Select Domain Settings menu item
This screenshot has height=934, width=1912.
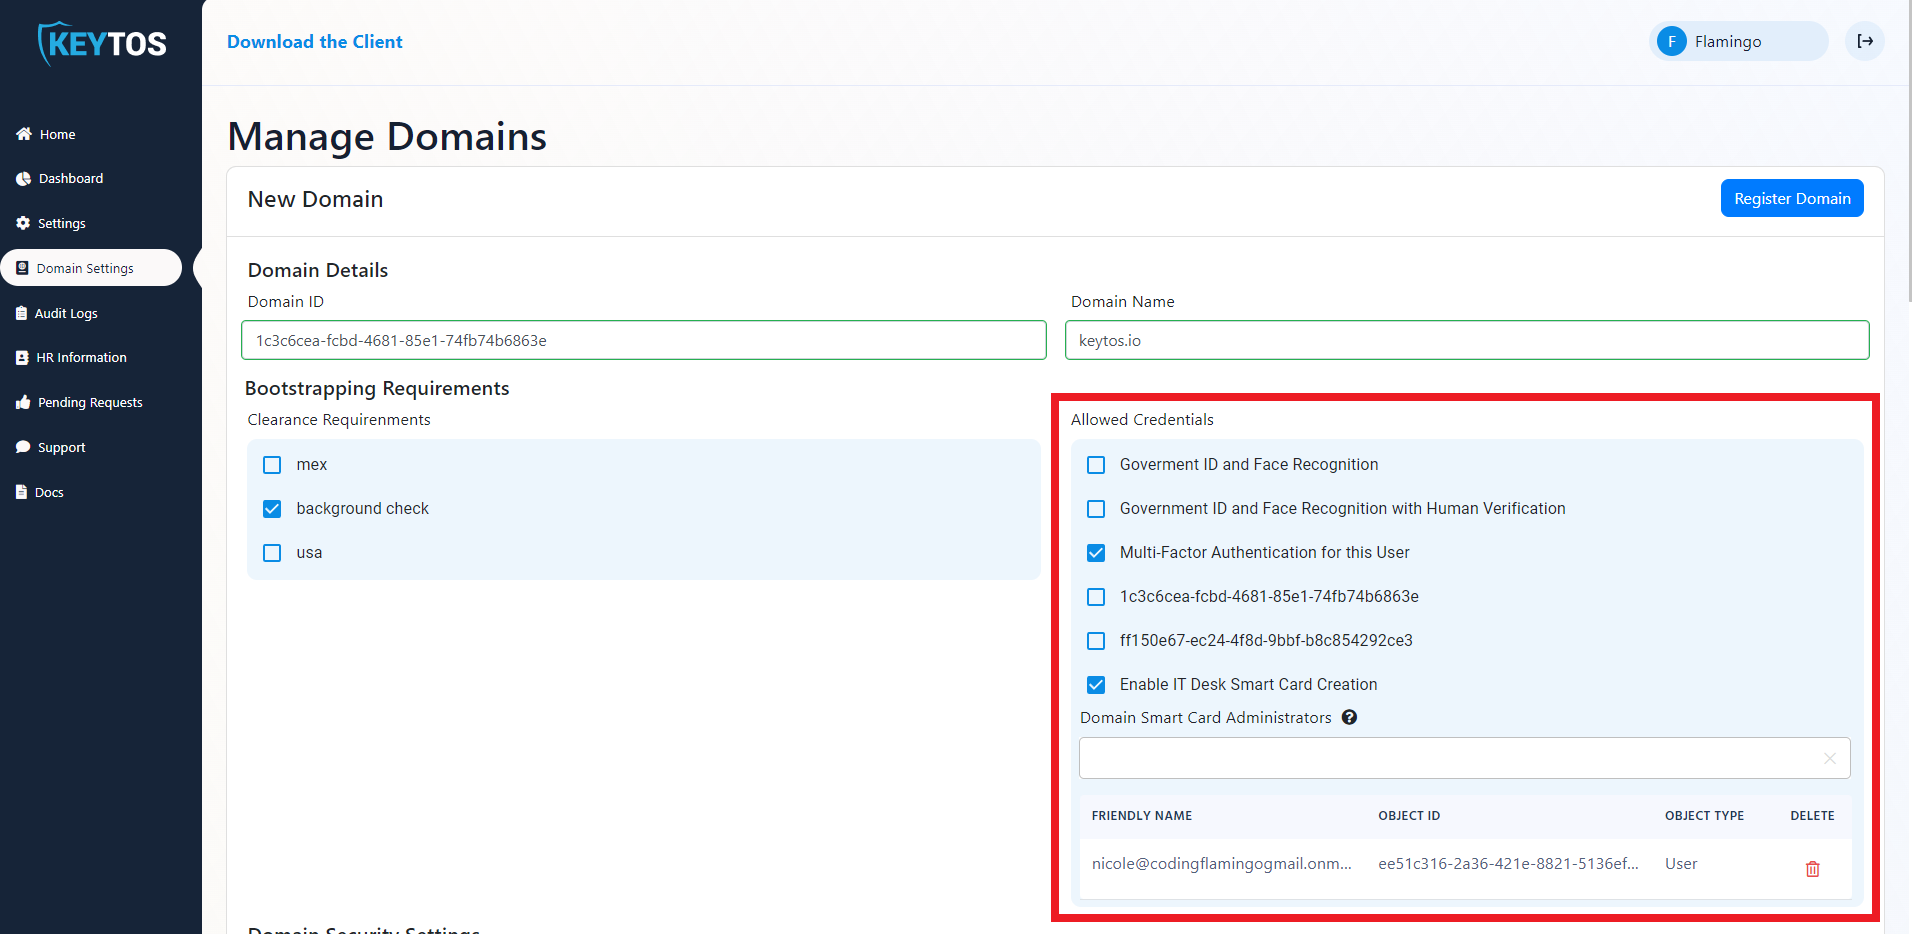click(91, 268)
